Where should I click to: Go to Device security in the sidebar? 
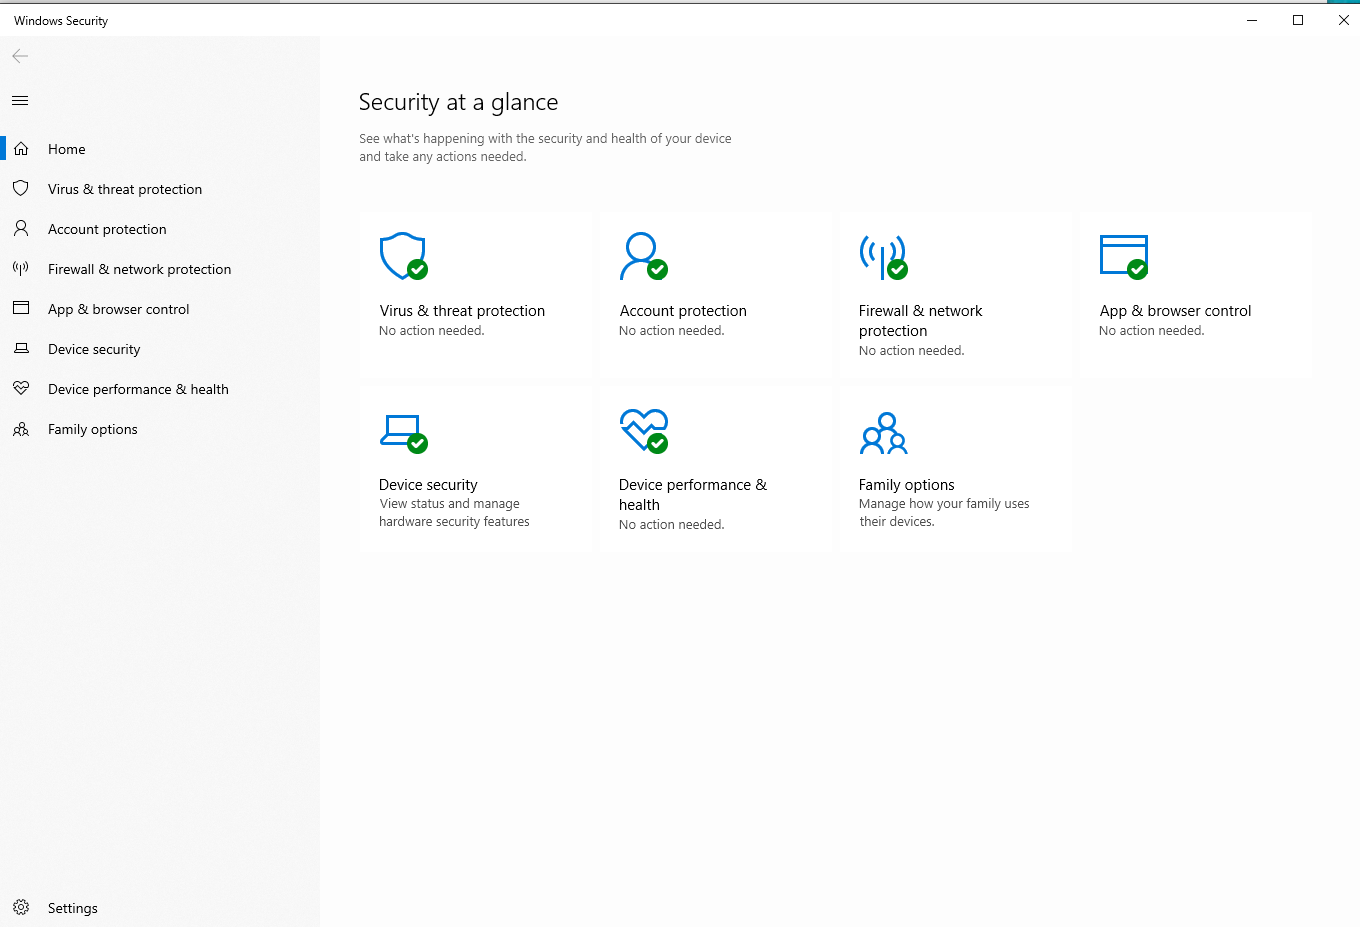[94, 349]
